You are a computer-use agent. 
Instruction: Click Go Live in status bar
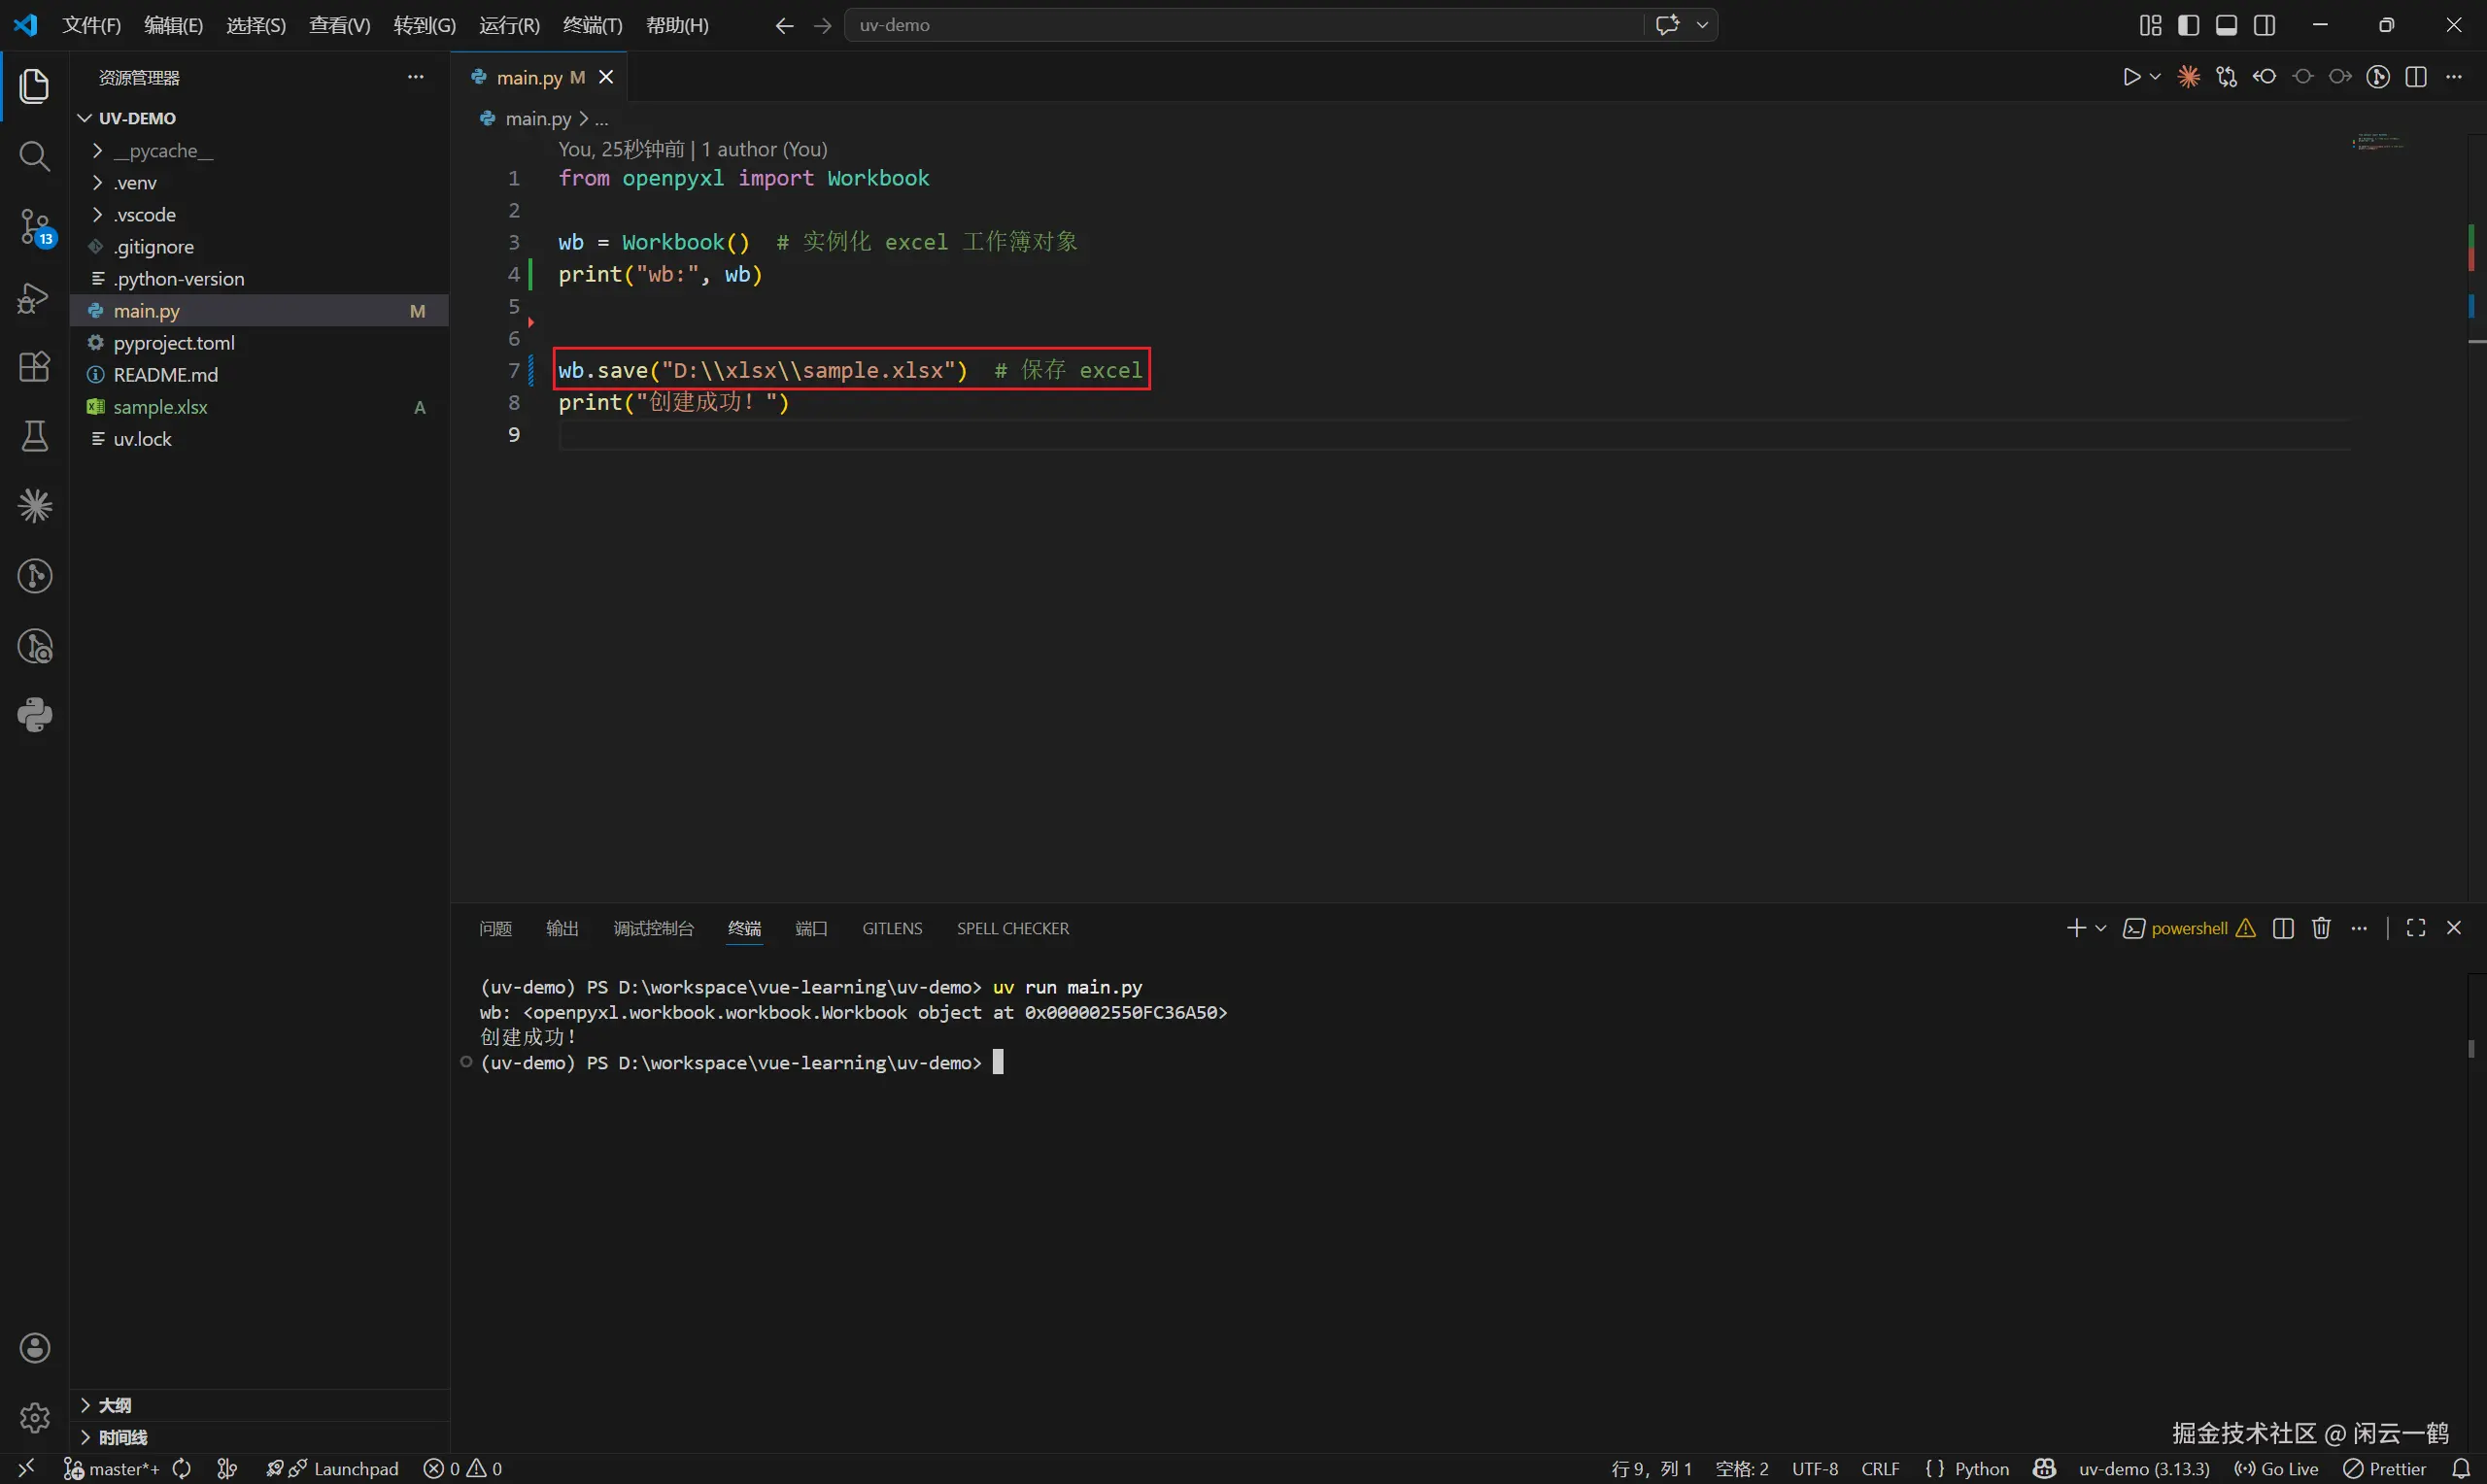click(x=2277, y=1468)
